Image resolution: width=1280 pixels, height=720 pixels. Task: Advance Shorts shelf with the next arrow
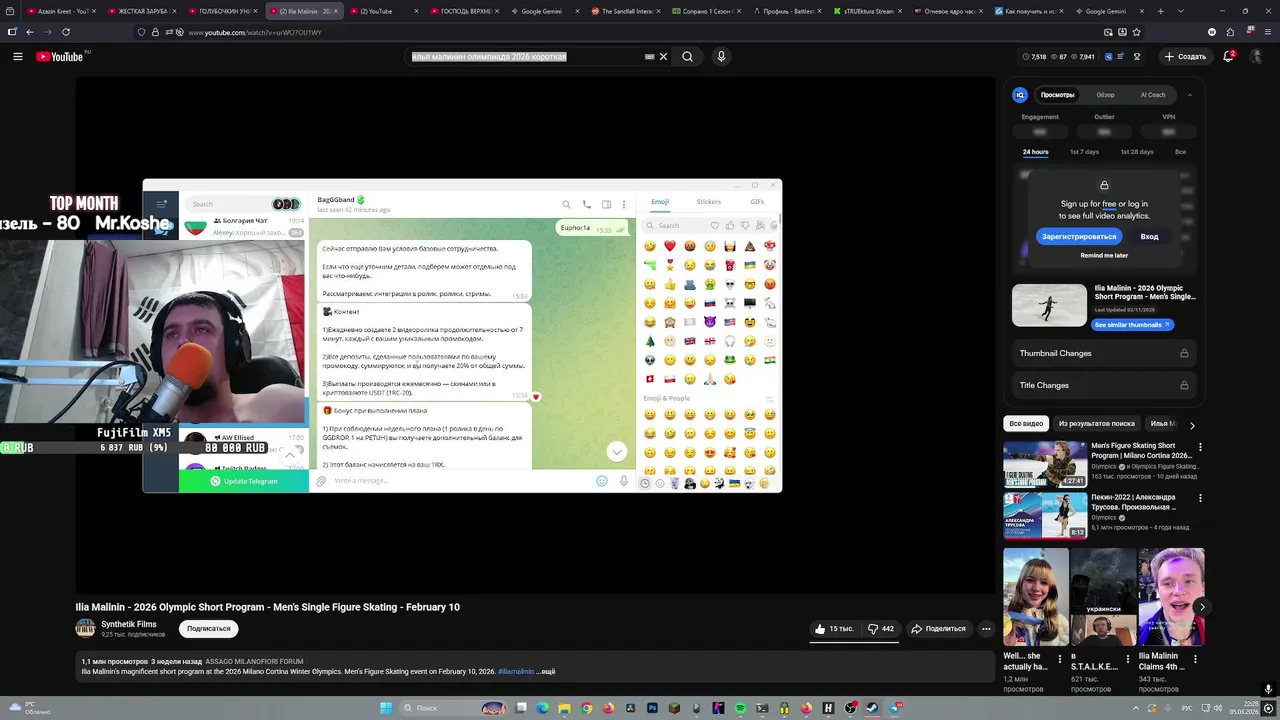pyautogui.click(x=1202, y=607)
